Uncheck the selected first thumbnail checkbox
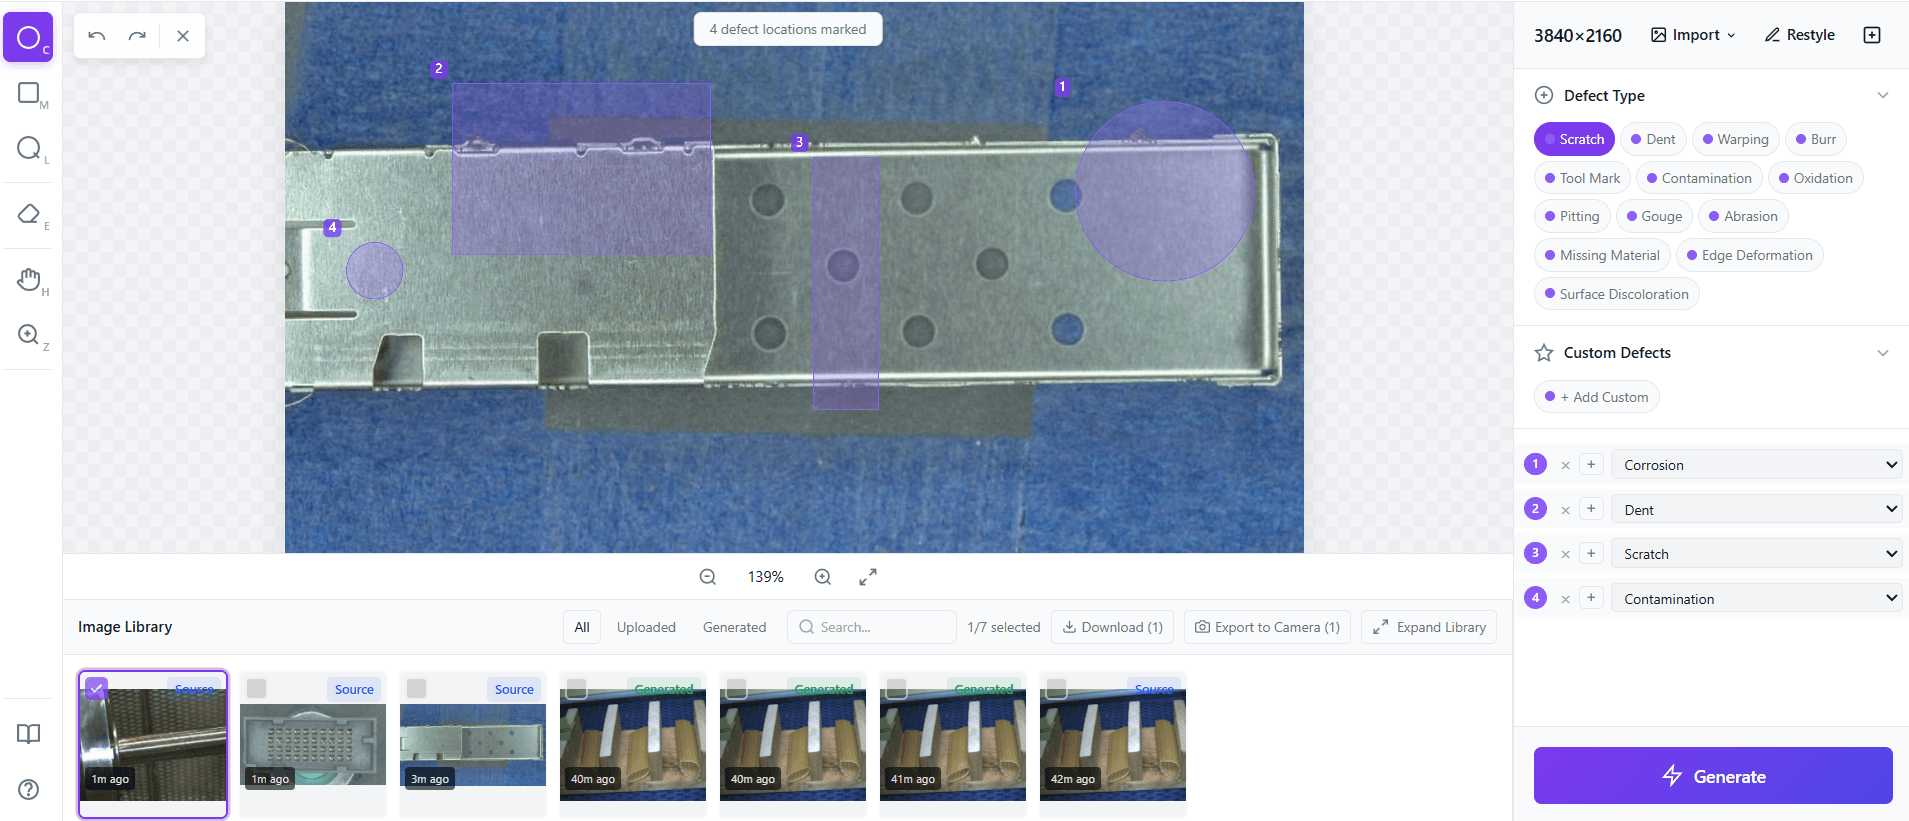The height and width of the screenshot is (821, 1909). [96, 688]
